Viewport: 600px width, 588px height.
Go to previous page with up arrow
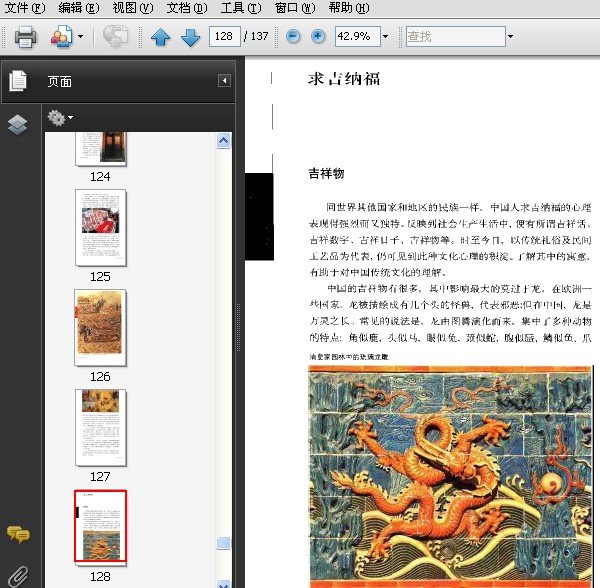pos(161,37)
